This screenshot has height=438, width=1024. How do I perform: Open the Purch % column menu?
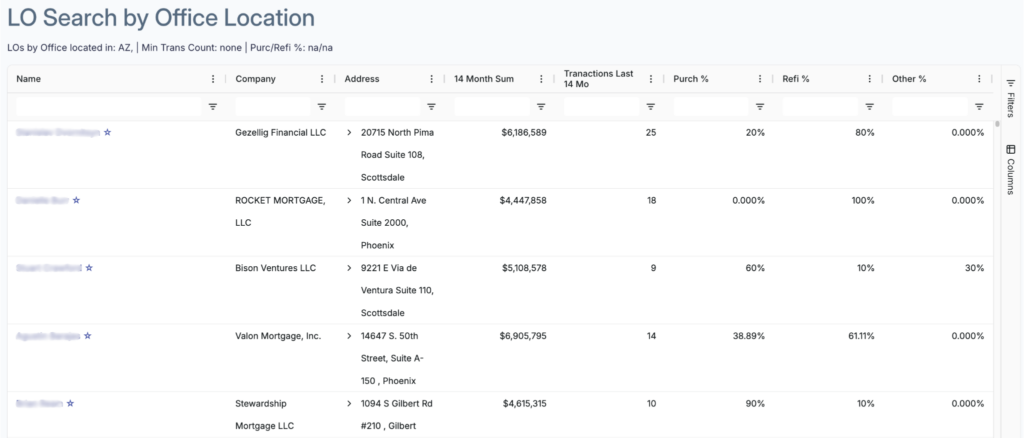click(x=760, y=79)
